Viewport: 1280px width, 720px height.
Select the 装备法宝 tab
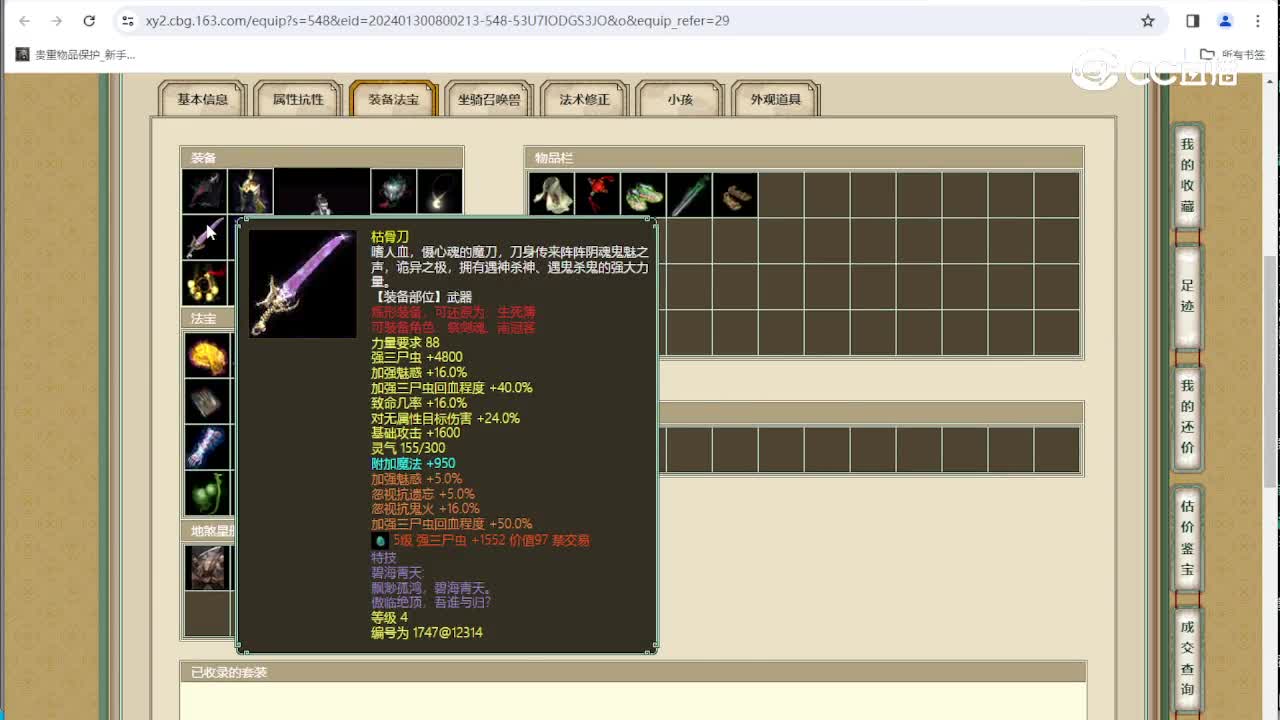point(393,99)
